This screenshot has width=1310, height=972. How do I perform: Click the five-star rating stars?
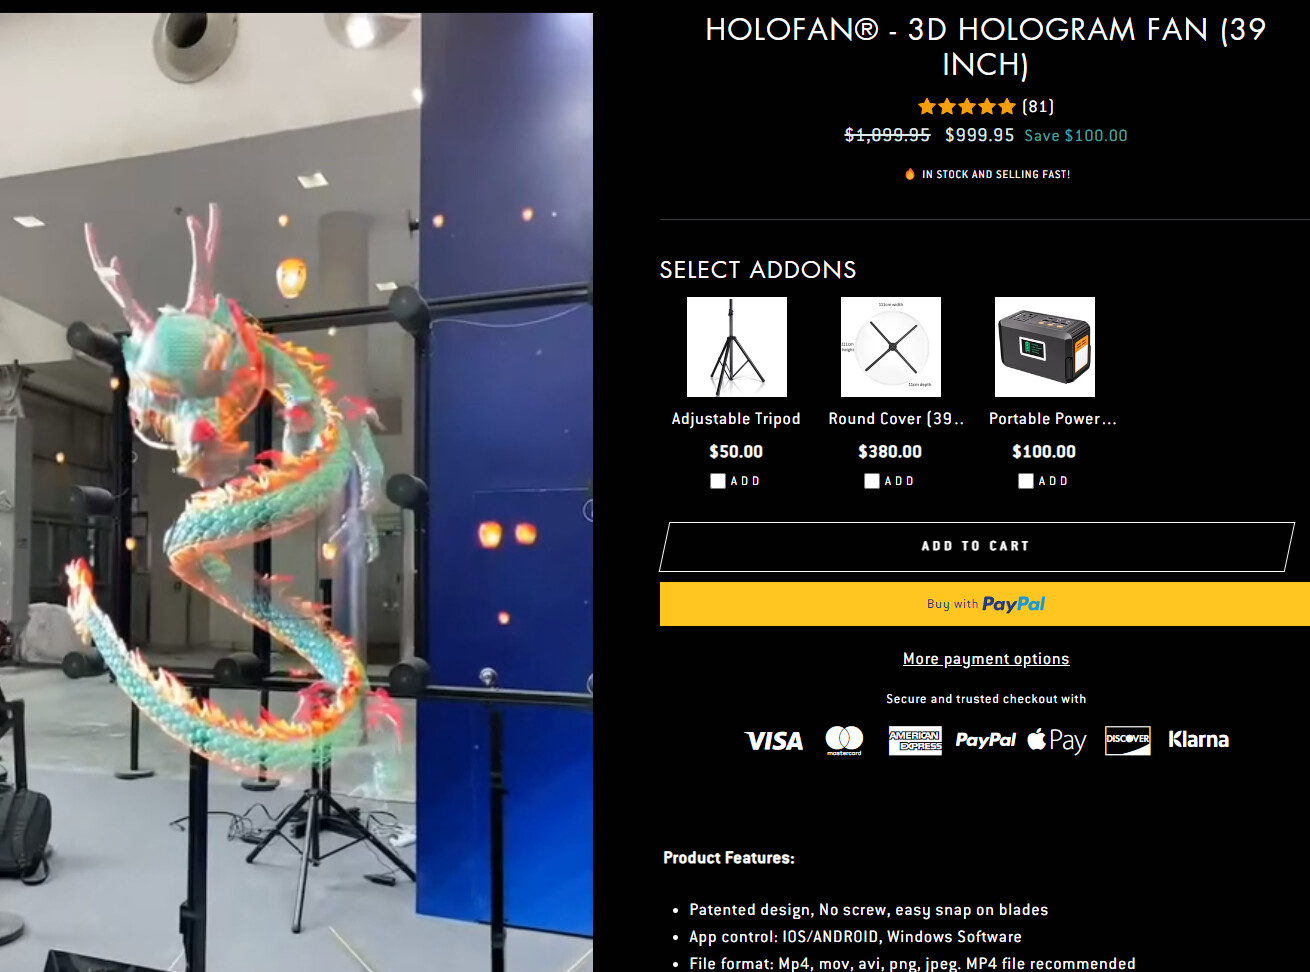[966, 106]
